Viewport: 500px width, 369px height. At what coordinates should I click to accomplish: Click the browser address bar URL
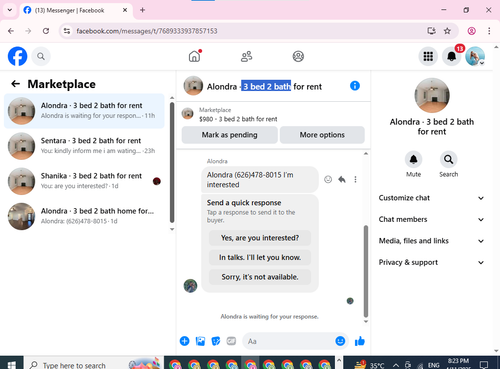tap(147, 31)
